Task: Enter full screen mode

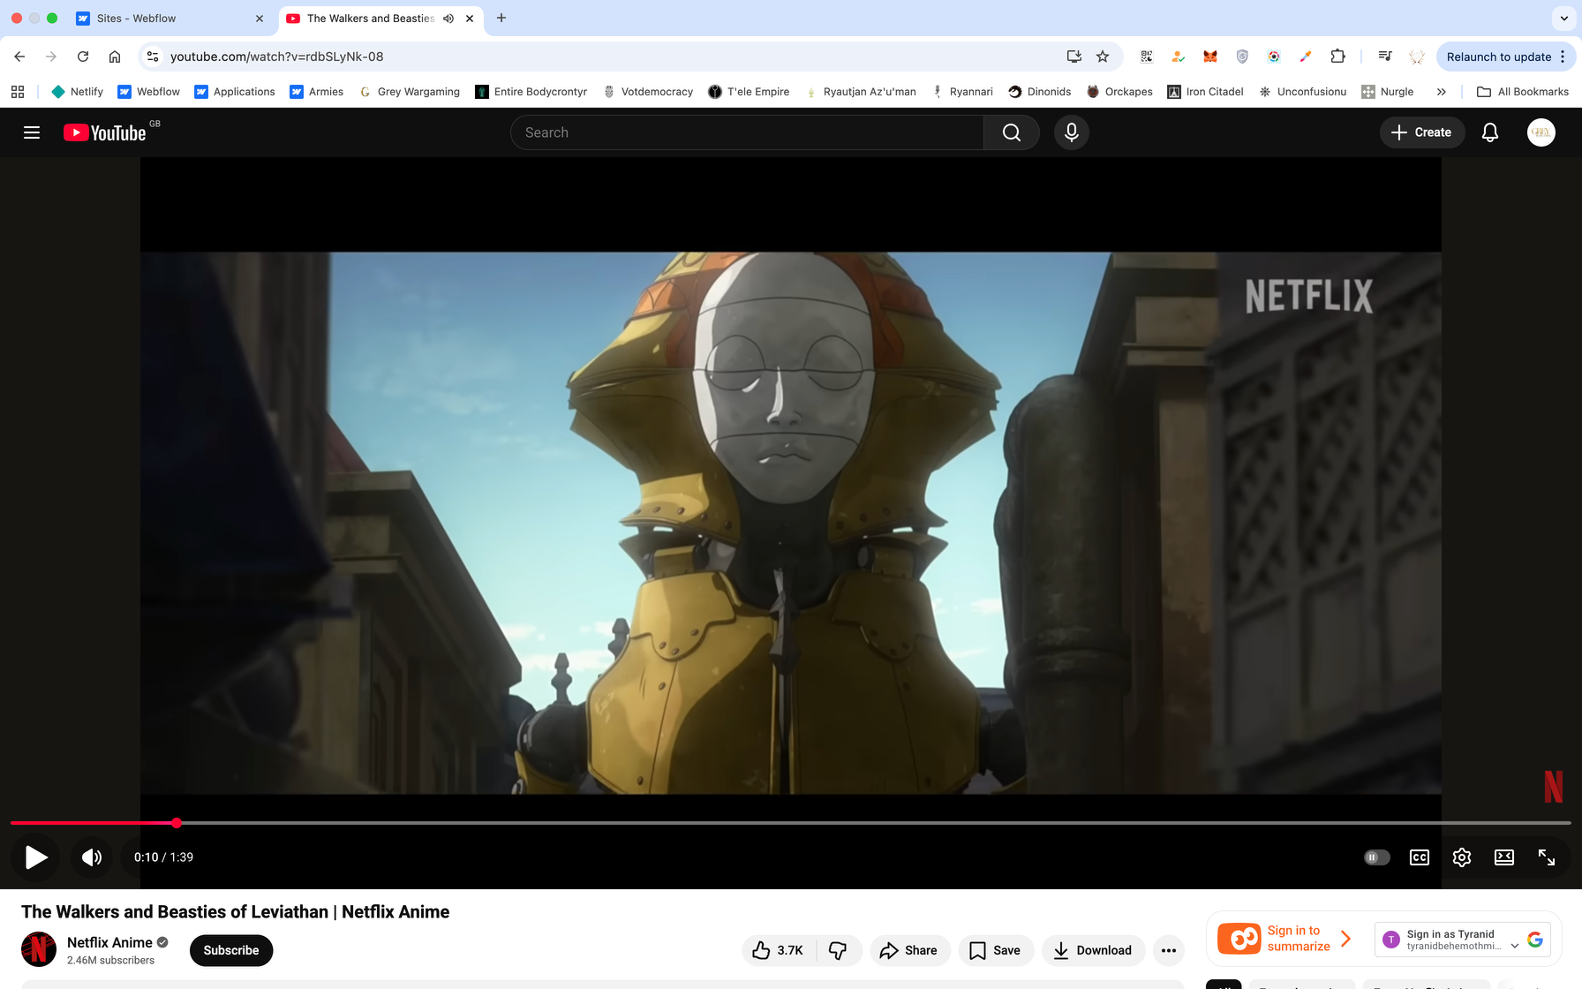Action: click(1546, 857)
